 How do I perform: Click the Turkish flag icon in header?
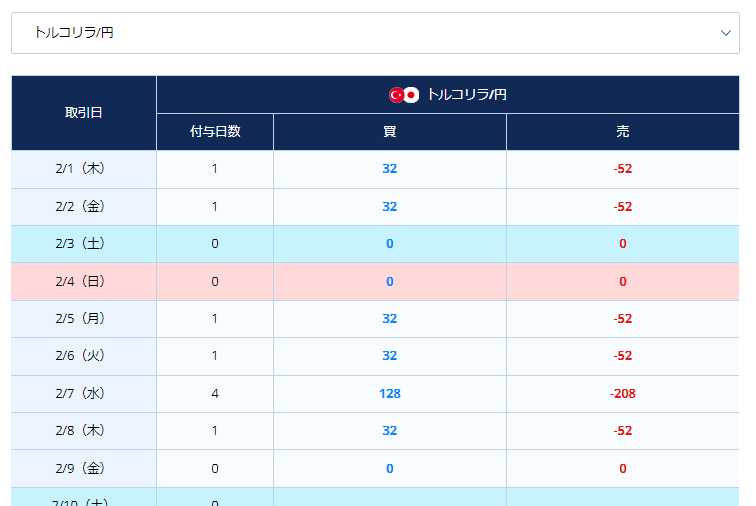click(396, 95)
